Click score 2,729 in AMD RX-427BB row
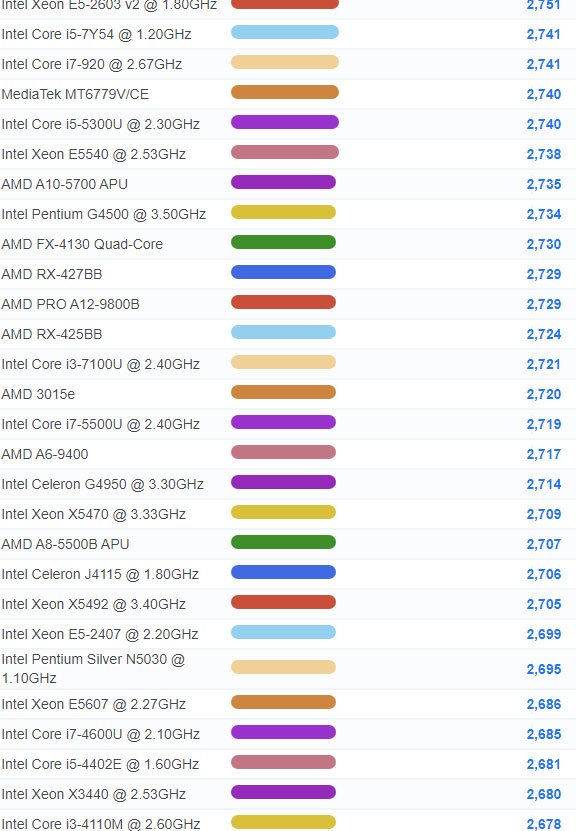The height and width of the screenshot is (831, 576). [x=544, y=275]
